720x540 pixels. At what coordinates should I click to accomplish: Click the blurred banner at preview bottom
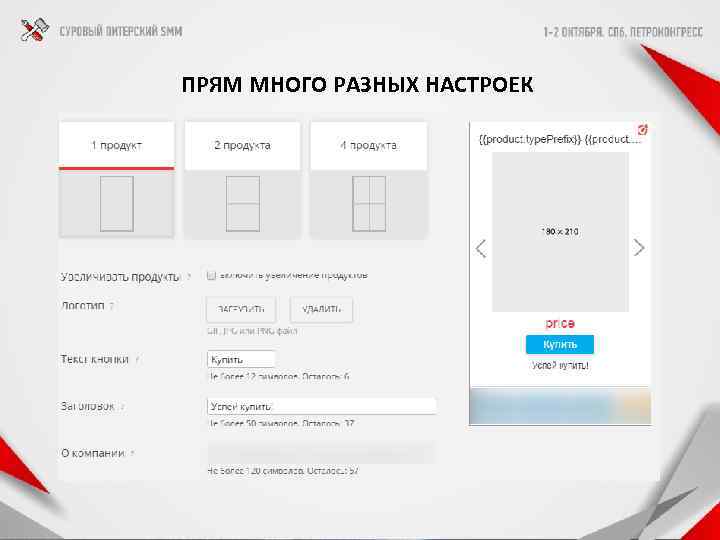[x=560, y=405]
